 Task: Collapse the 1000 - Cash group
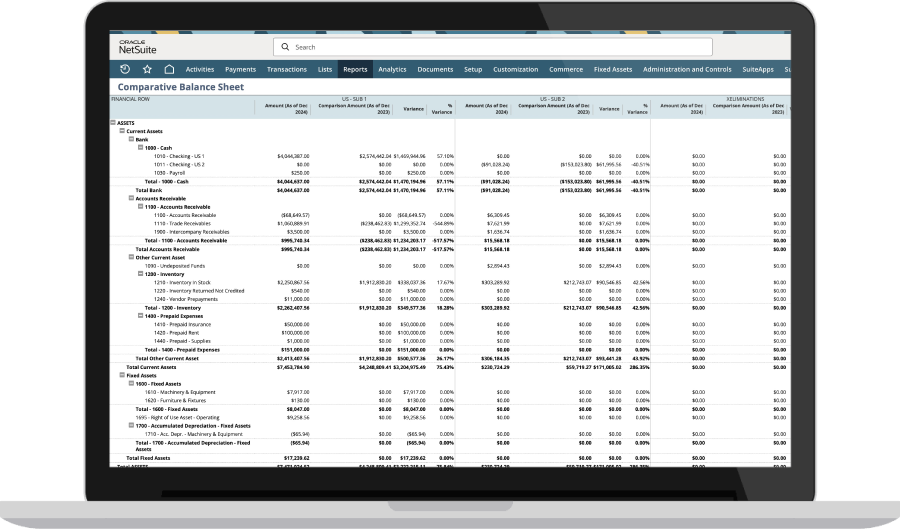click(141, 147)
